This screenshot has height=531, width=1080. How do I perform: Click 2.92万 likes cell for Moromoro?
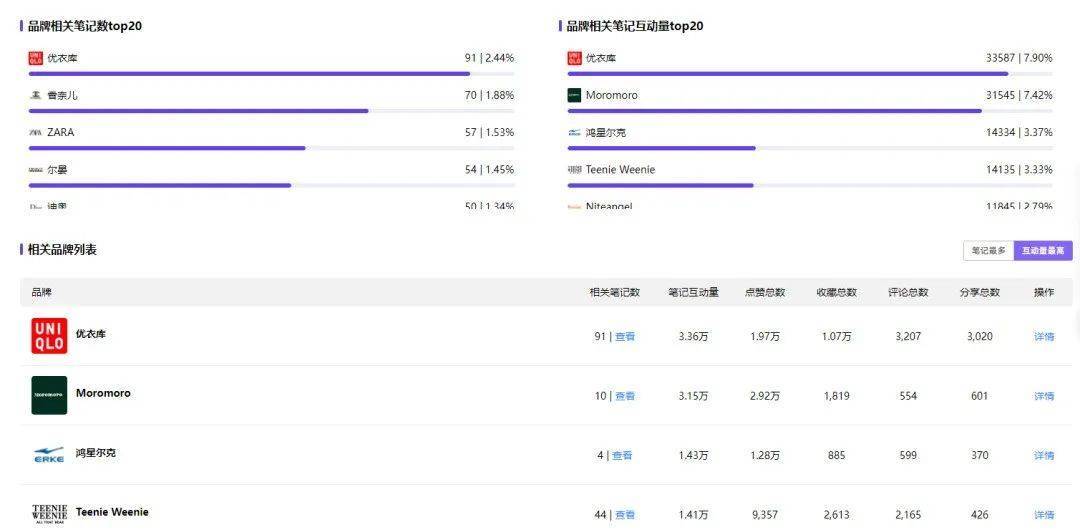[x=765, y=396]
